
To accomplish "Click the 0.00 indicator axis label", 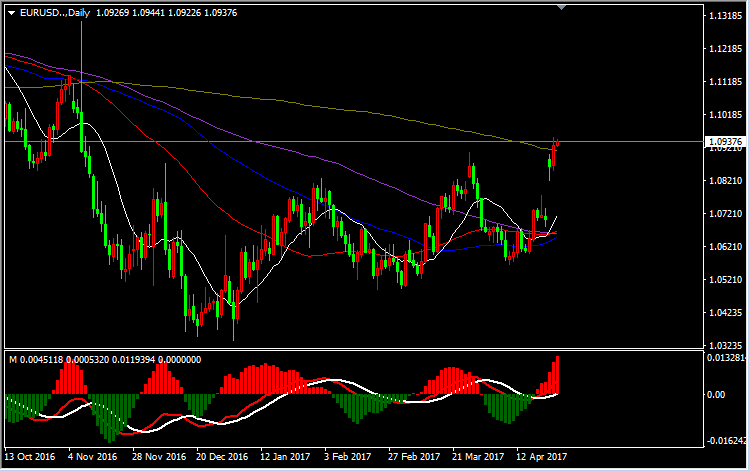I will 716,395.
